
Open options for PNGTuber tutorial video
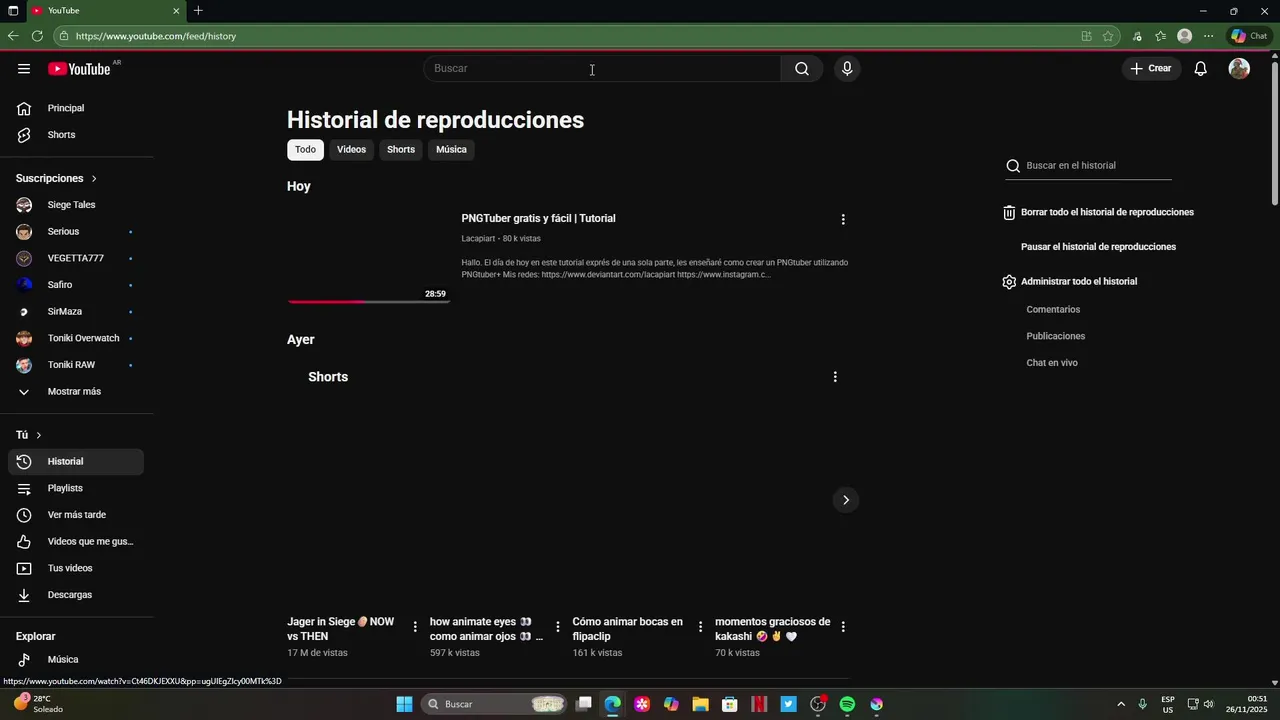click(843, 220)
